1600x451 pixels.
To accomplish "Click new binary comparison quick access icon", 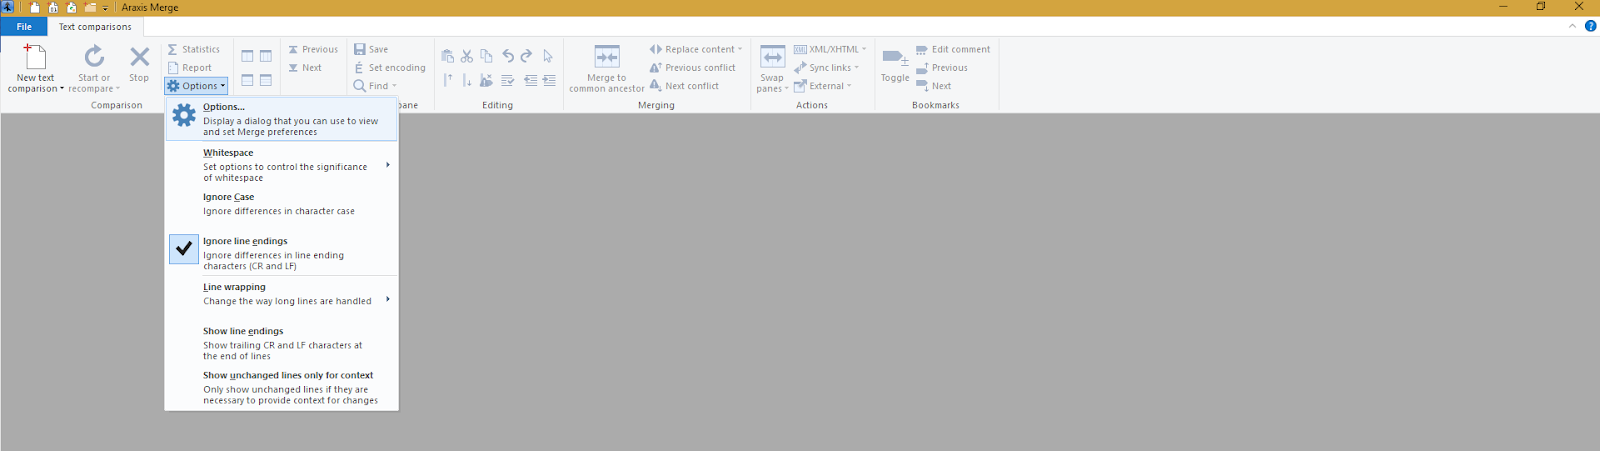I will click(53, 8).
